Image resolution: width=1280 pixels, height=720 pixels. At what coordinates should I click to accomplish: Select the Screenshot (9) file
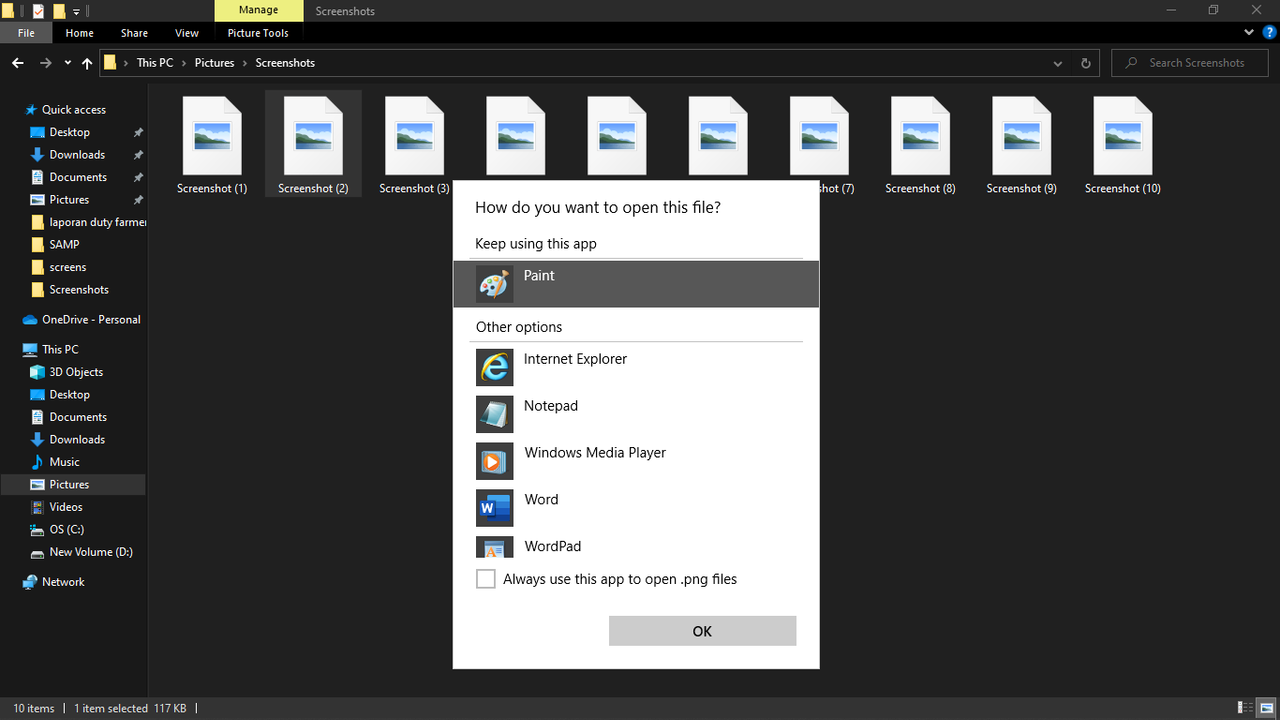[x=1021, y=144]
